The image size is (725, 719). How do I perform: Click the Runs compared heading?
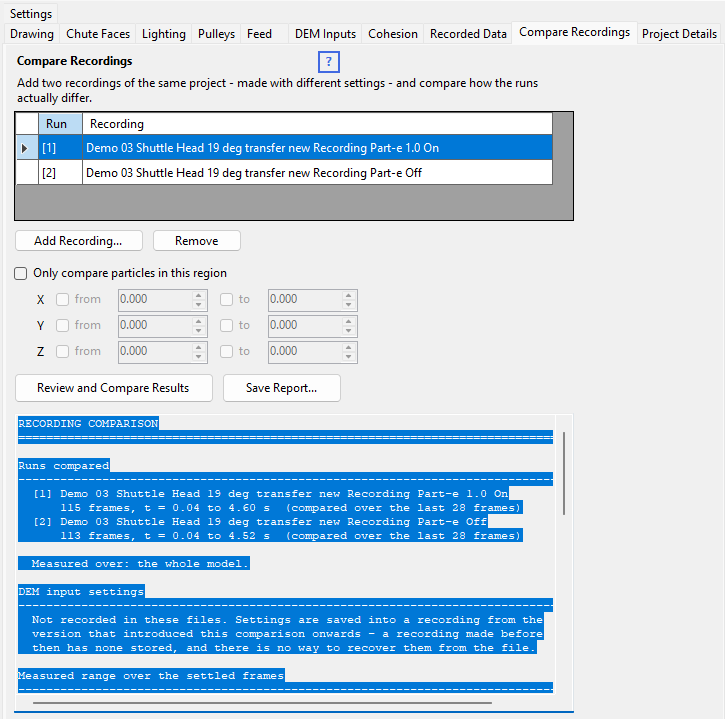(x=64, y=466)
